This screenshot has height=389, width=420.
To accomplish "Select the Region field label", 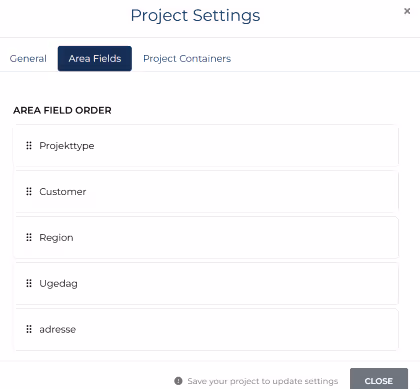I will click(56, 238).
